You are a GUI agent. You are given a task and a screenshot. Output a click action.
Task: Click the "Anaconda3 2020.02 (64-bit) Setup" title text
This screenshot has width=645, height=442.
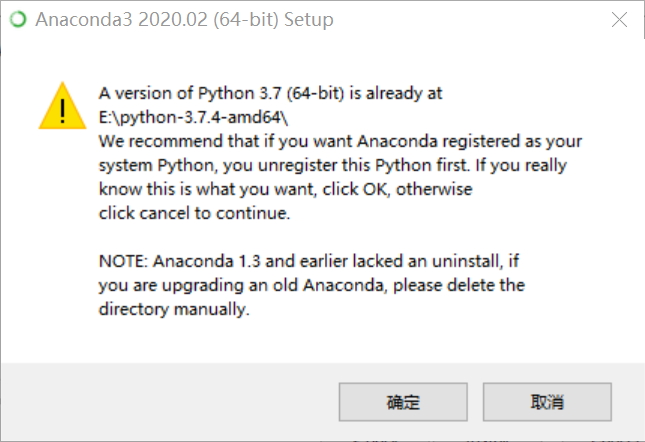184,20
